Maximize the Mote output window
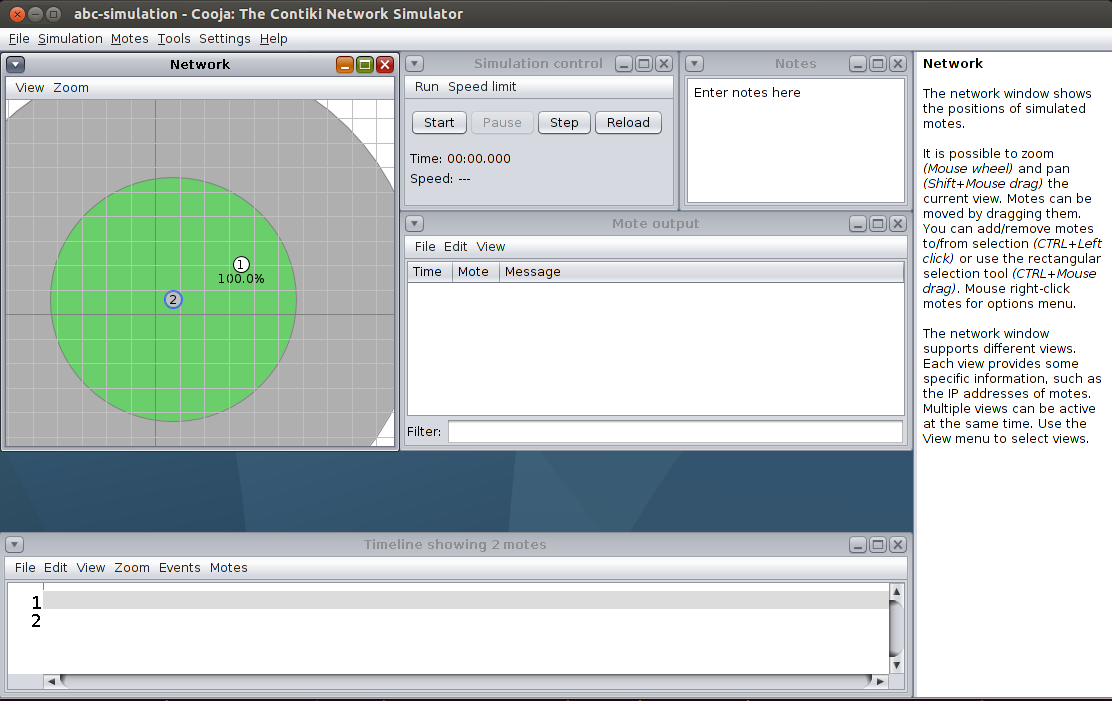 (878, 224)
